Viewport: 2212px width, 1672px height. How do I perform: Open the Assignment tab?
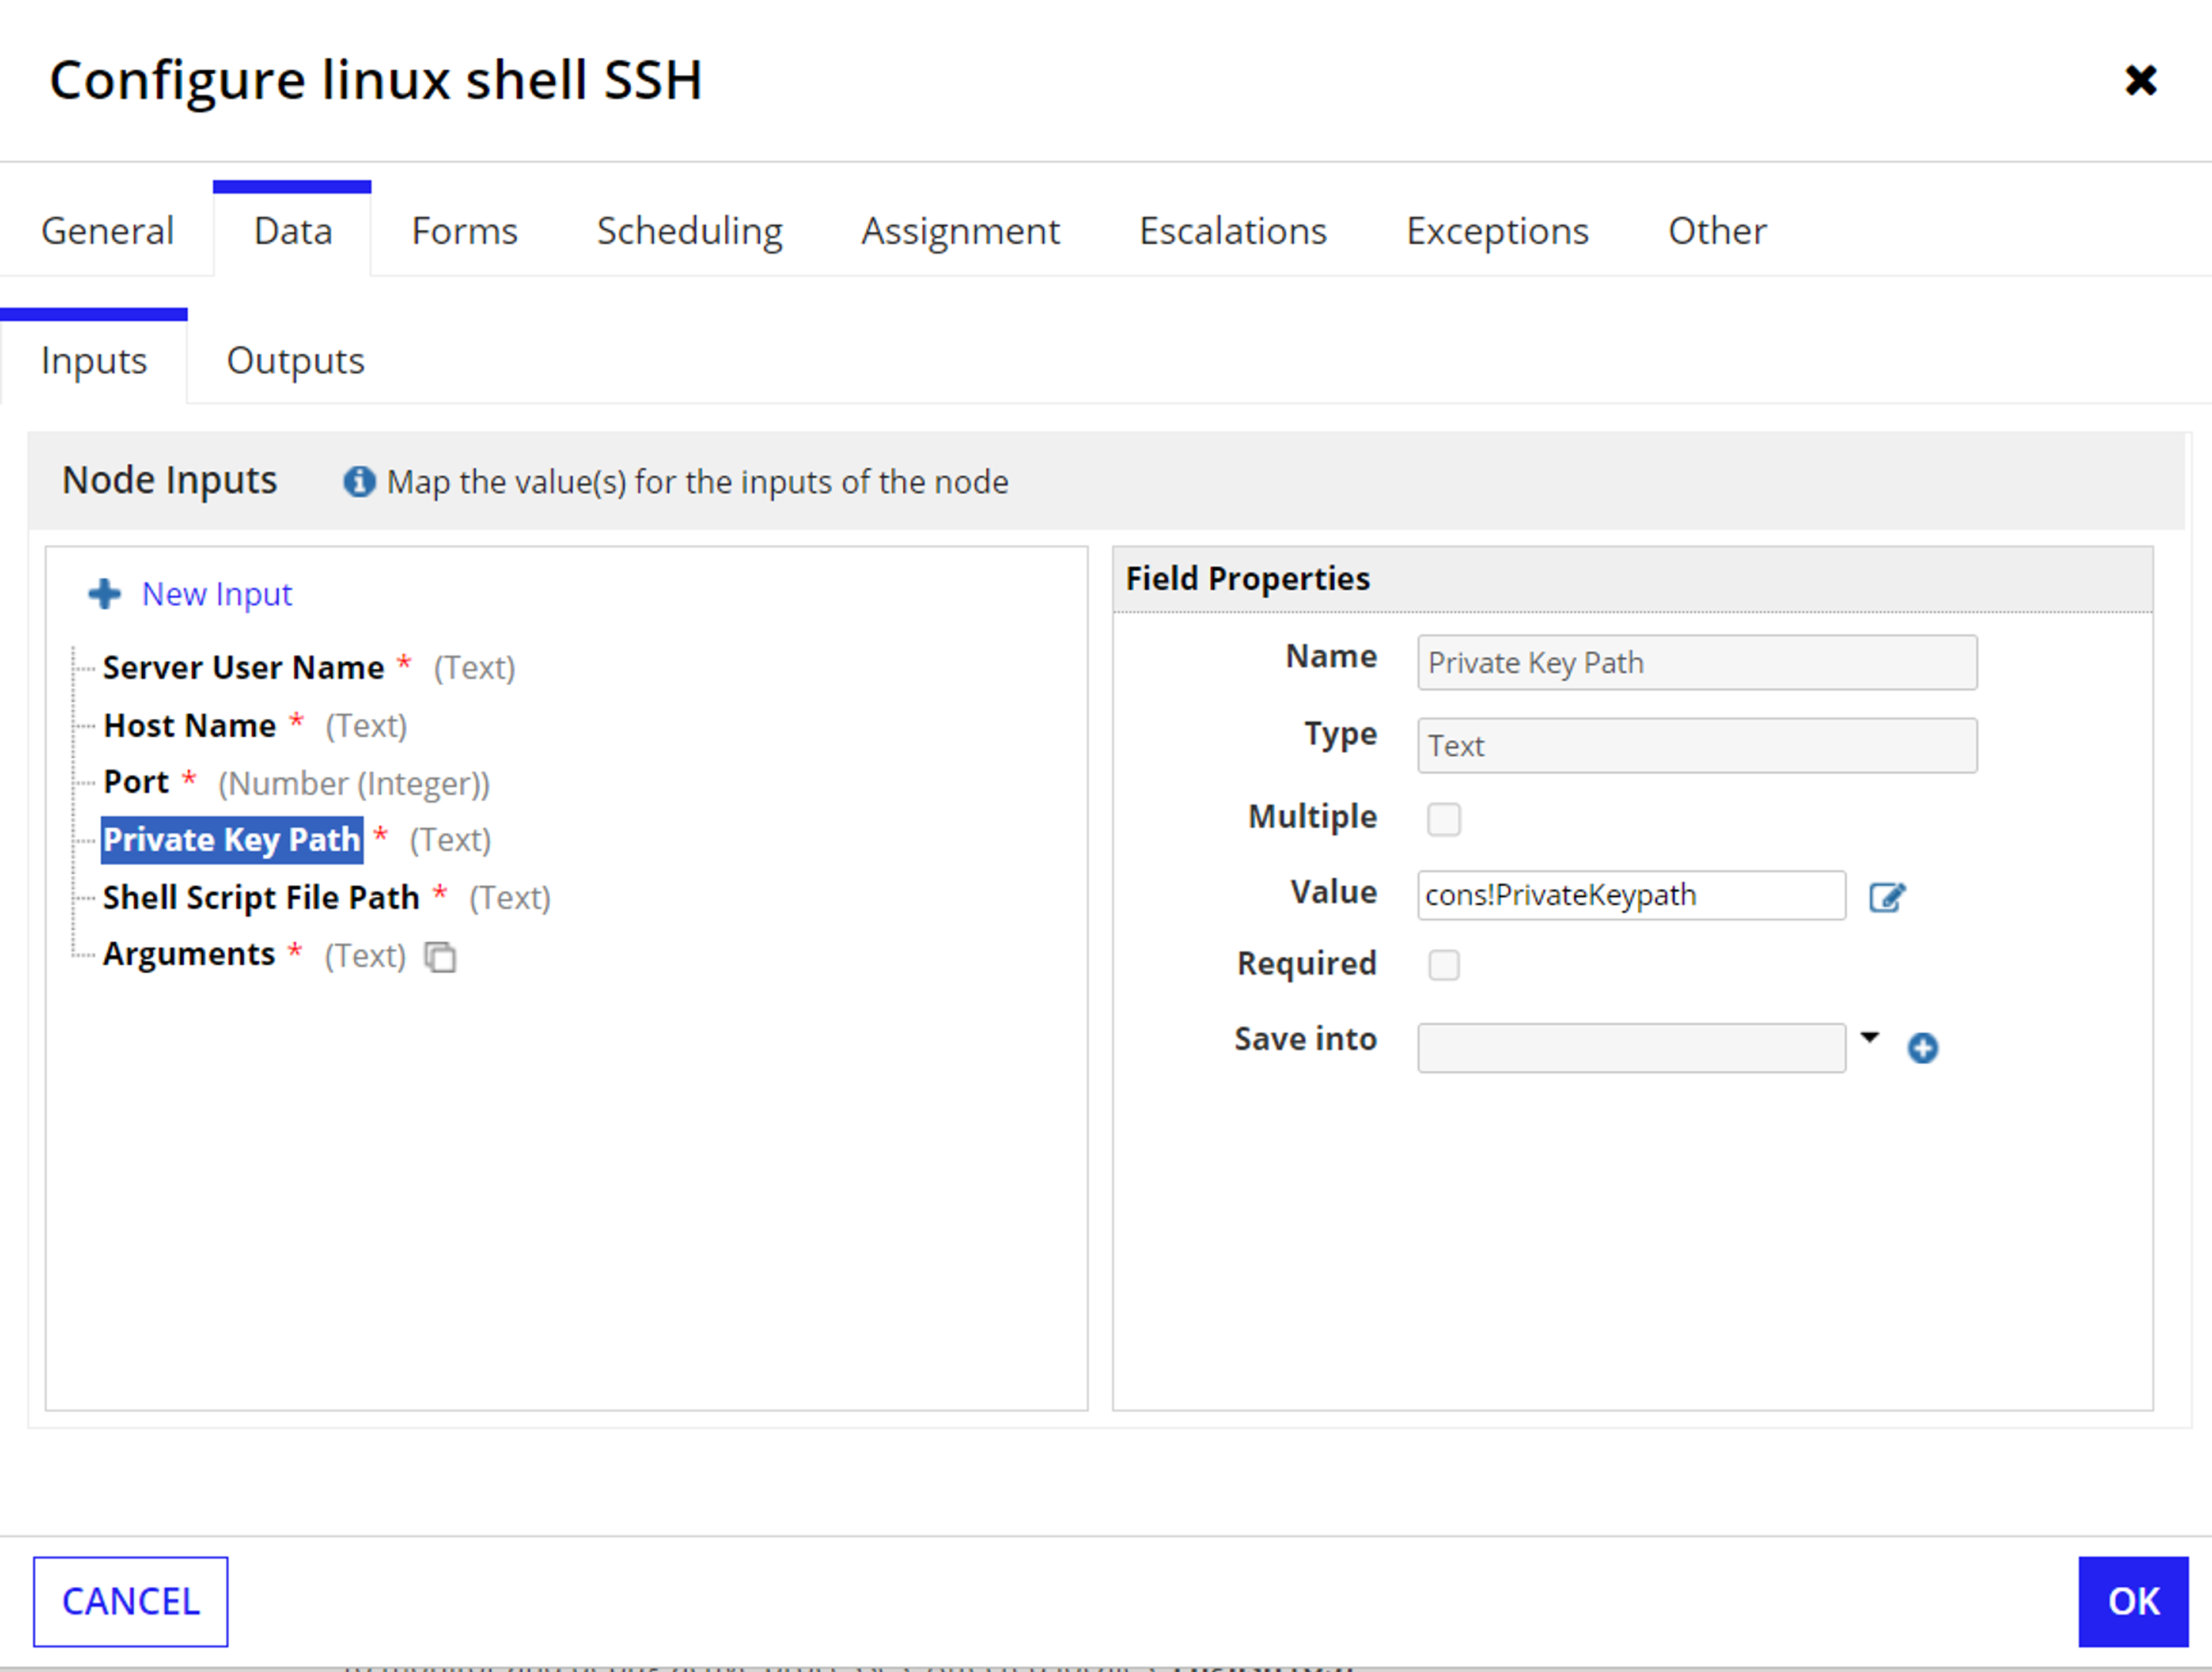[960, 231]
